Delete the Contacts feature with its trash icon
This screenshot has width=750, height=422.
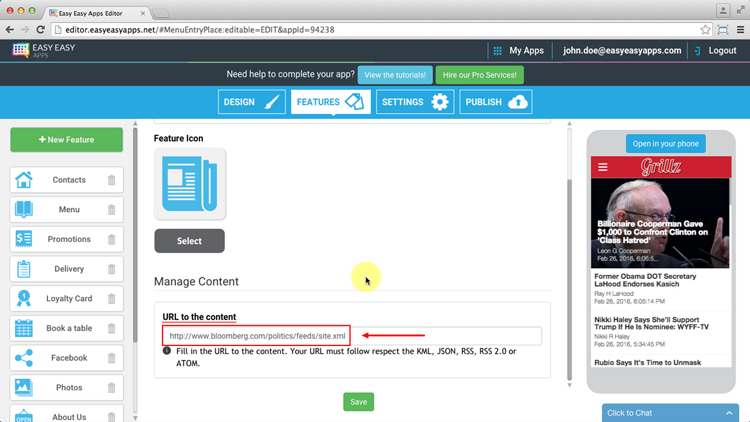coord(111,180)
